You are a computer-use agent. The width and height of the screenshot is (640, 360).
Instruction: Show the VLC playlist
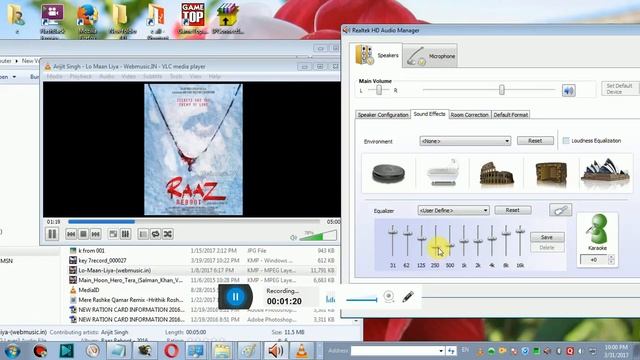[x=143, y=234]
